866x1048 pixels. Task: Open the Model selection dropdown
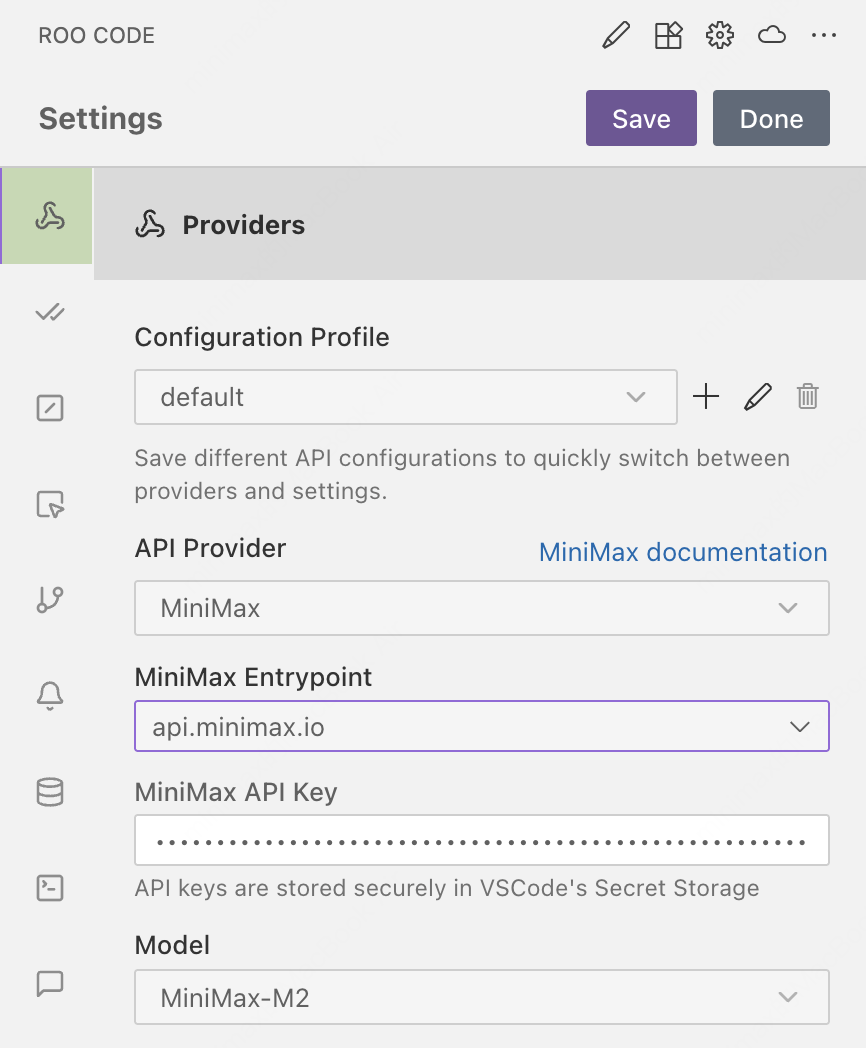(x=481, y=997)
